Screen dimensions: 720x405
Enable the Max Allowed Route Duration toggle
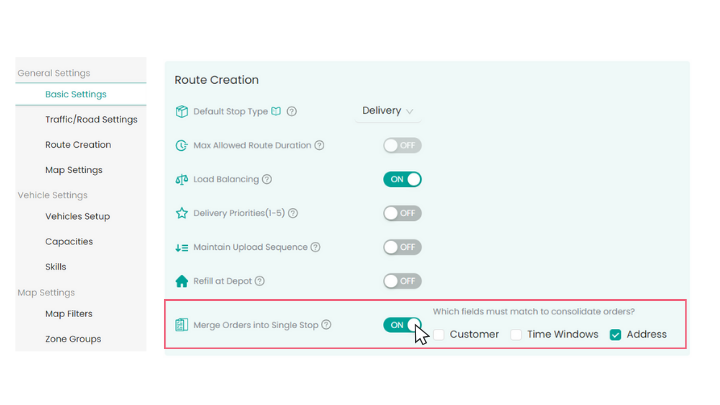click(402, 145)
